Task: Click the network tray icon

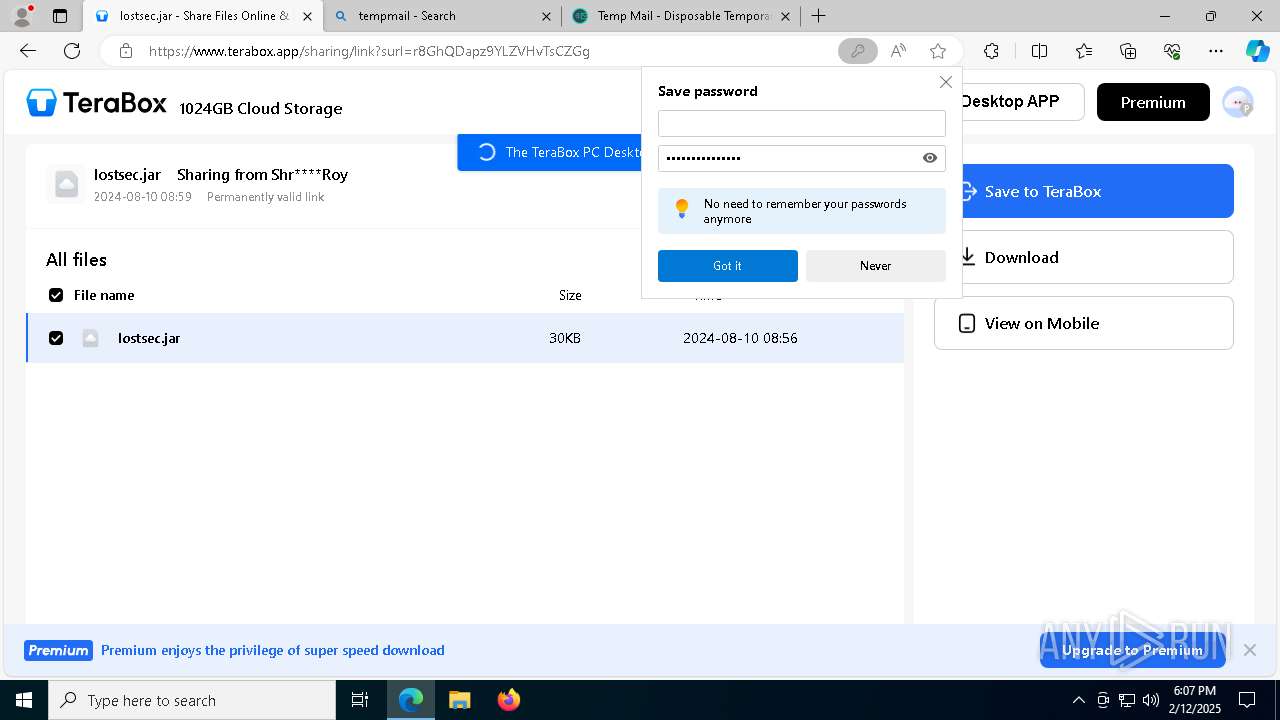Action: click(x=1127, y=700)
